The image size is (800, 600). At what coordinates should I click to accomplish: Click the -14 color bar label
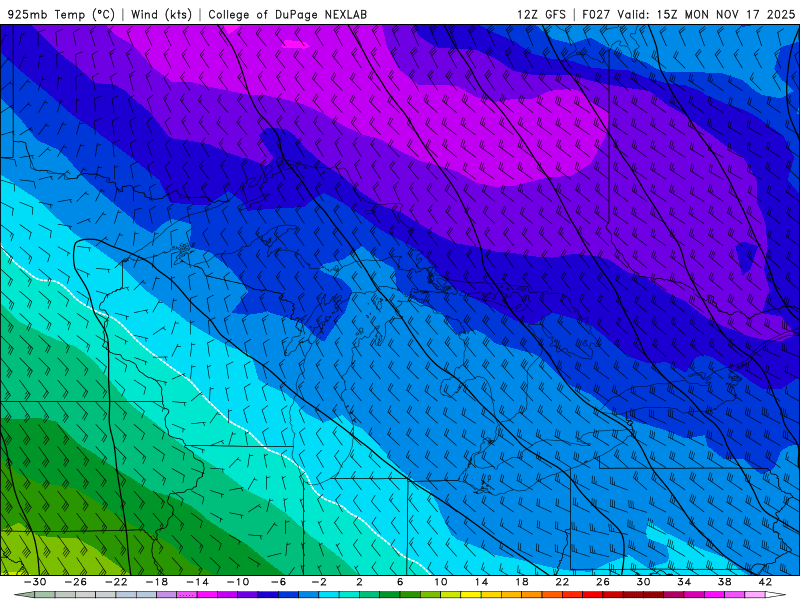197,582
